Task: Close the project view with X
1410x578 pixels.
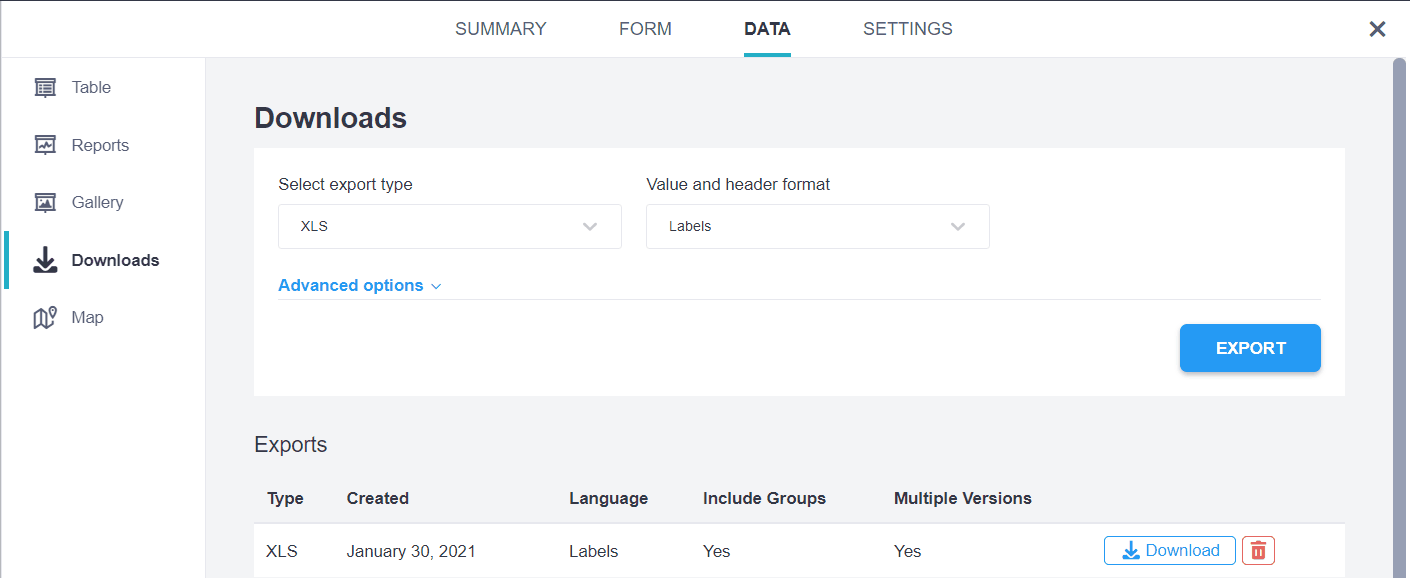Action: 1377,29
